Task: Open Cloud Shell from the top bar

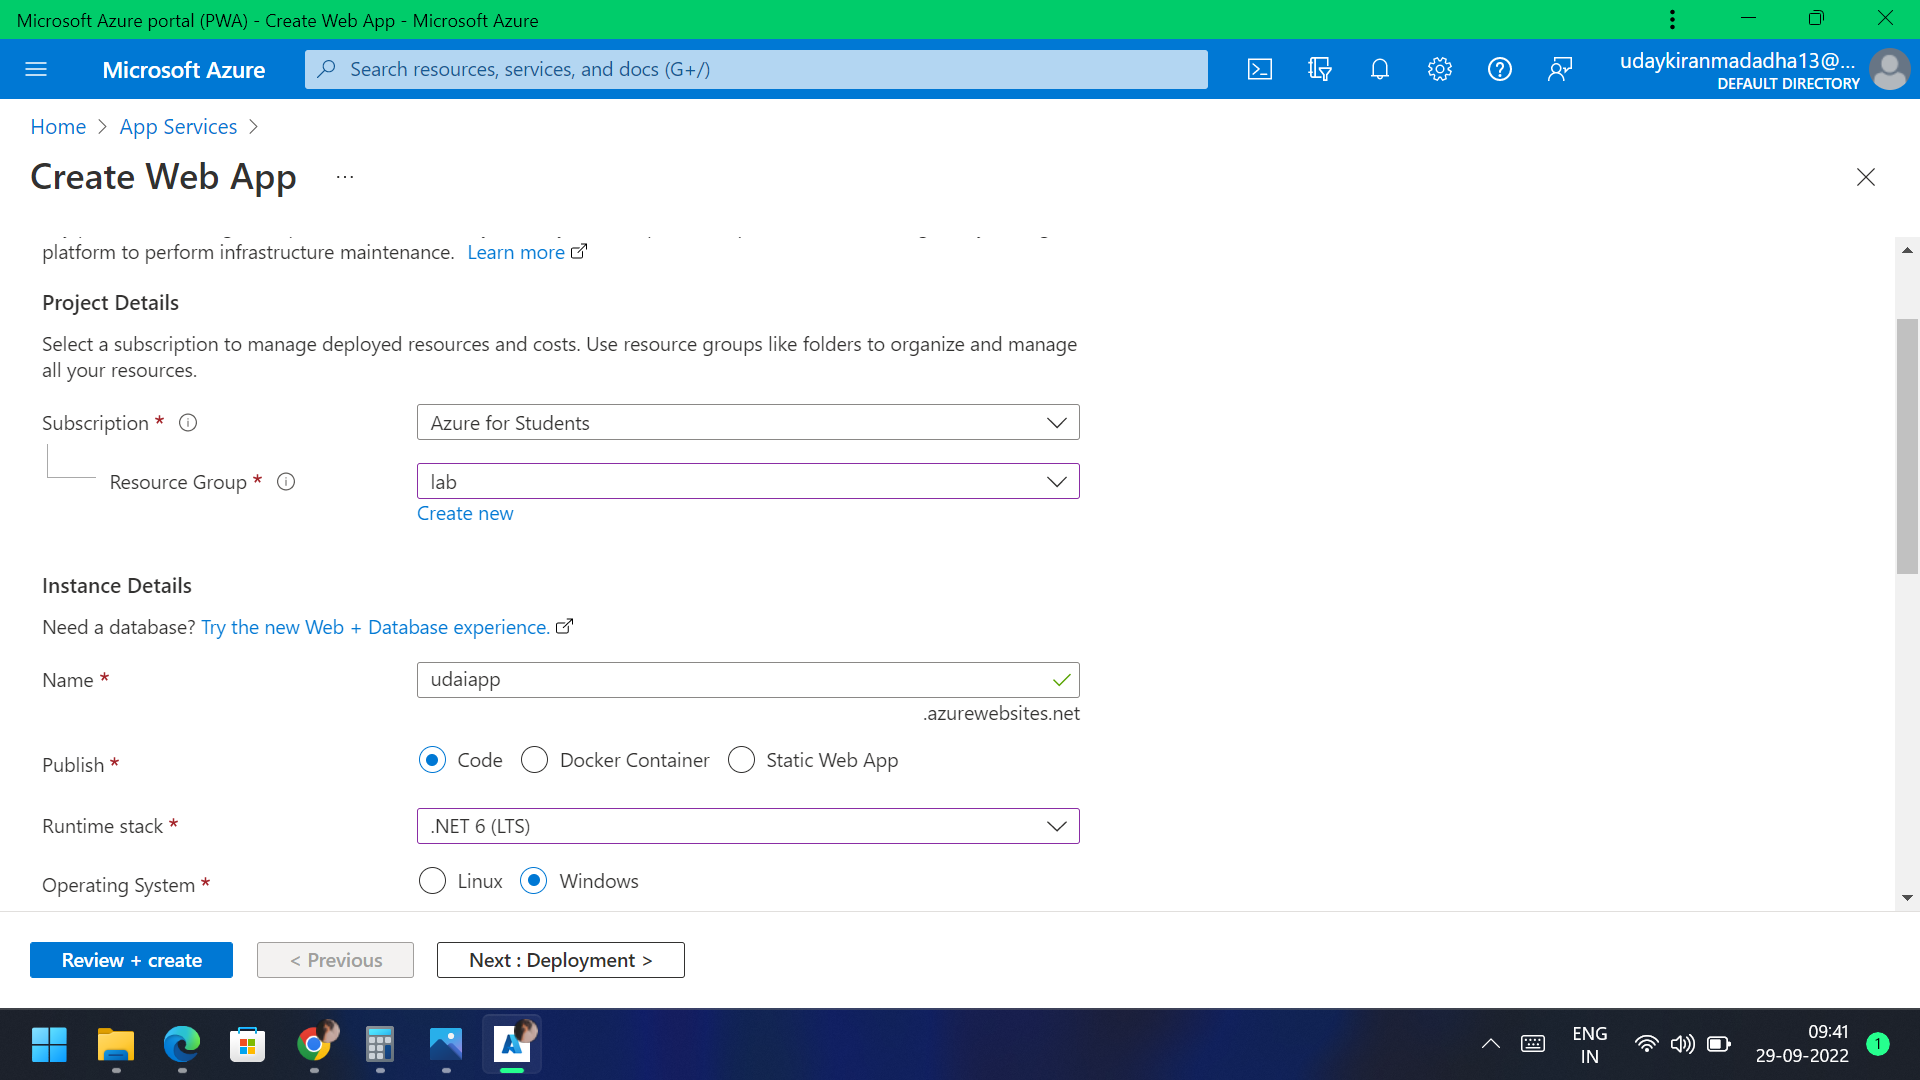Action: tap(1260, 69)
